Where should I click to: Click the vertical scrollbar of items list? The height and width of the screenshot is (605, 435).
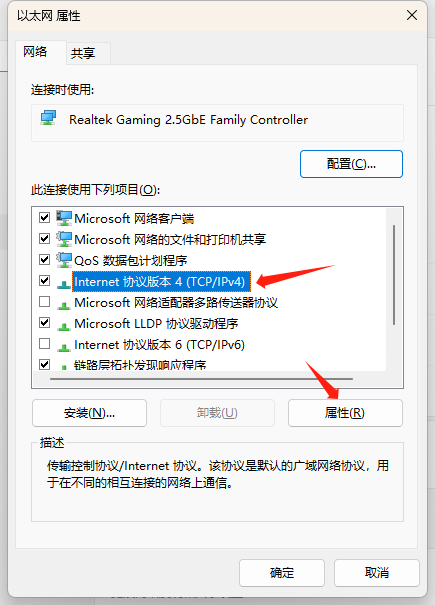[x=394, y=275]
